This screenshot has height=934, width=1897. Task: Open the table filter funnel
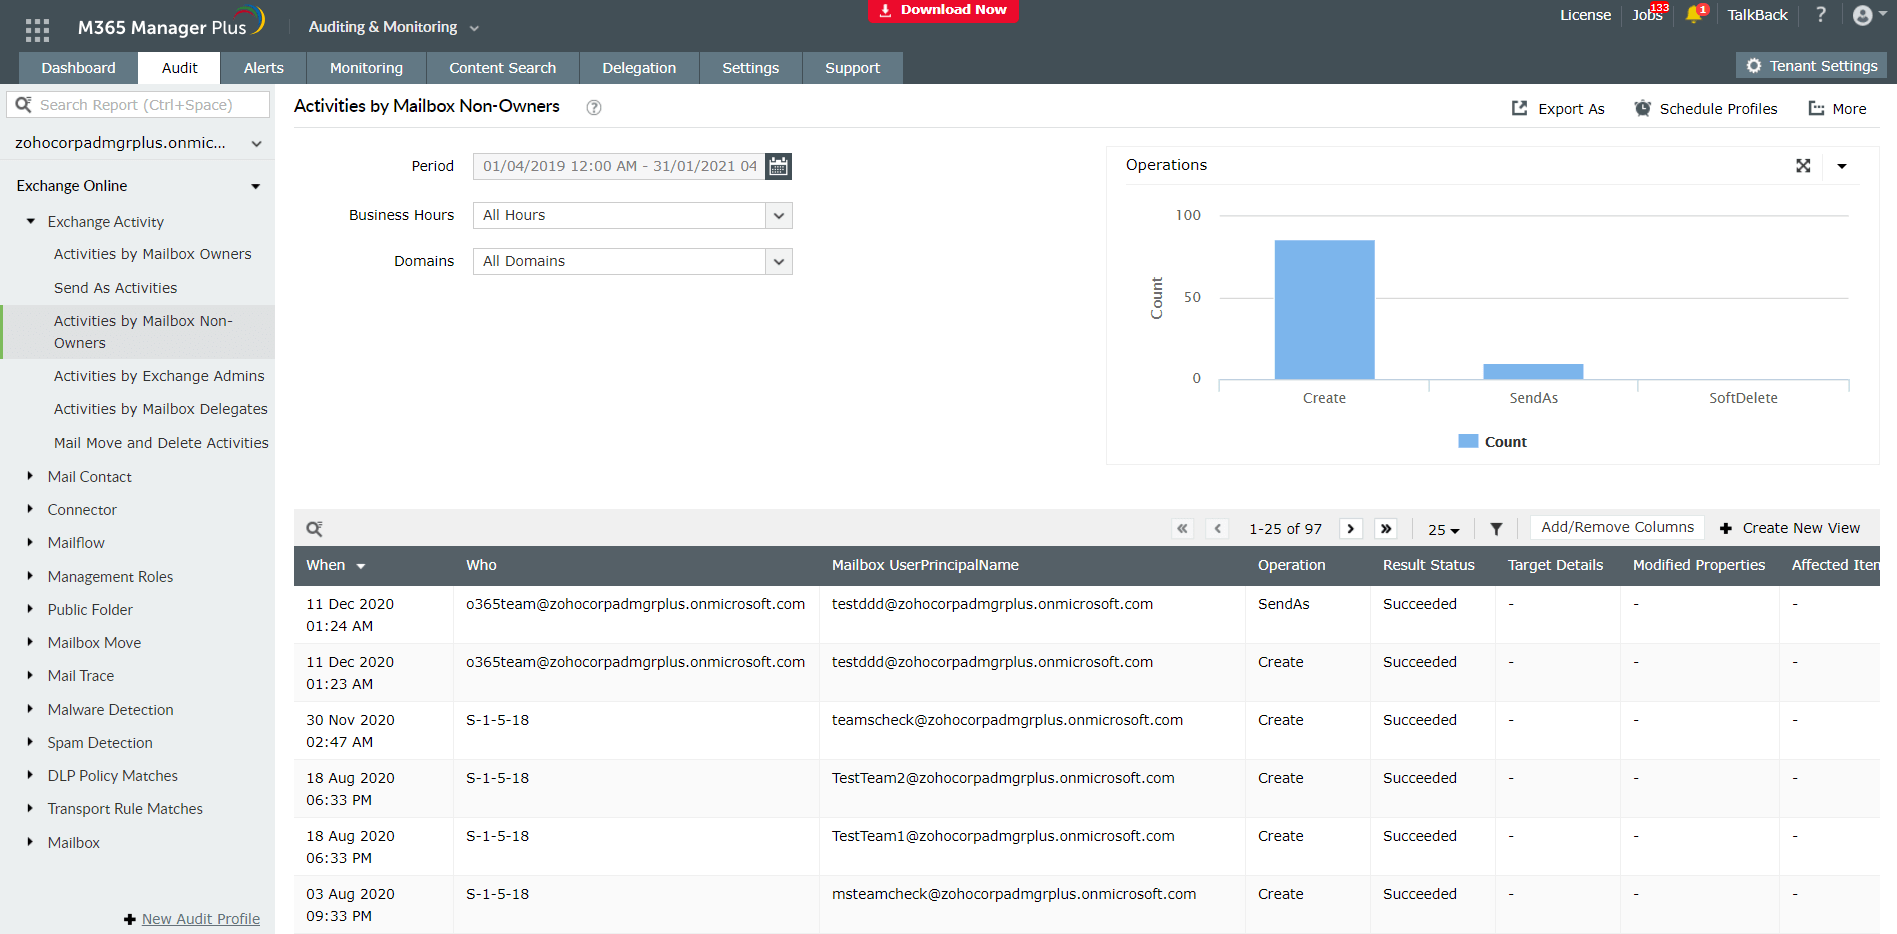1496,529
